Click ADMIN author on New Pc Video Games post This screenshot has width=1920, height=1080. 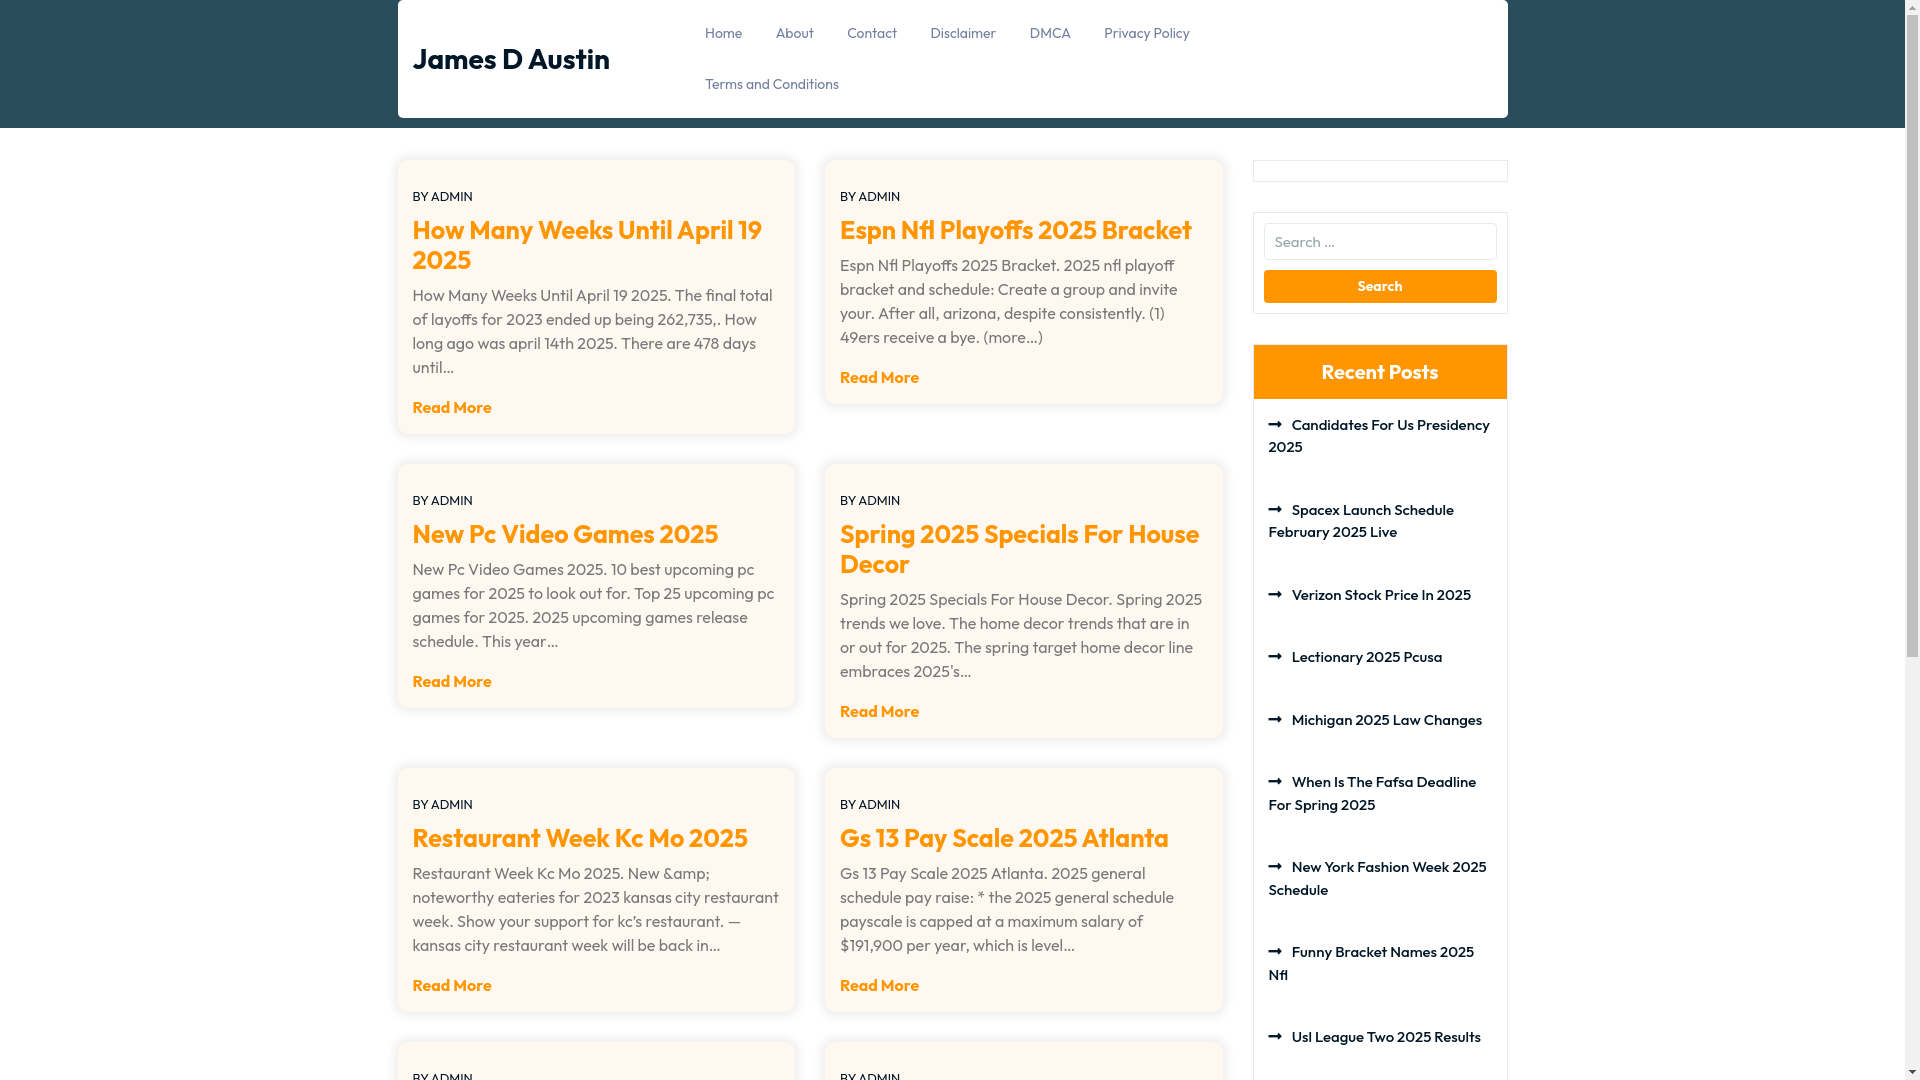(451, 500)
